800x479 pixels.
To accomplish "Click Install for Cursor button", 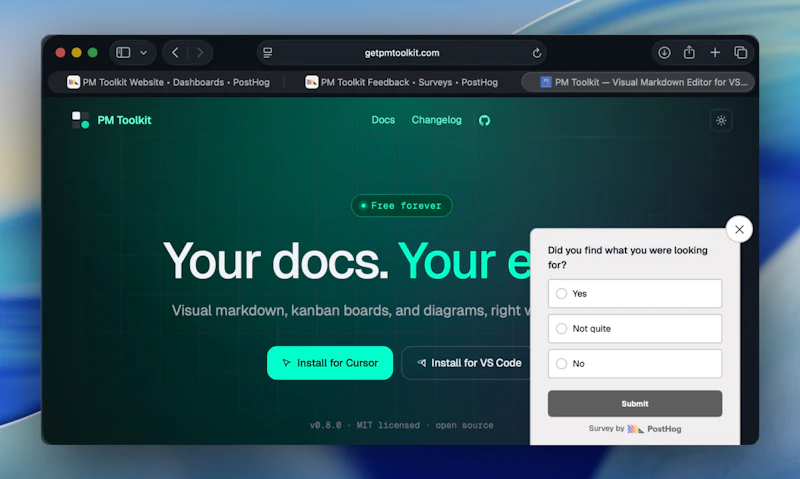I will click(x=330, y=363).
